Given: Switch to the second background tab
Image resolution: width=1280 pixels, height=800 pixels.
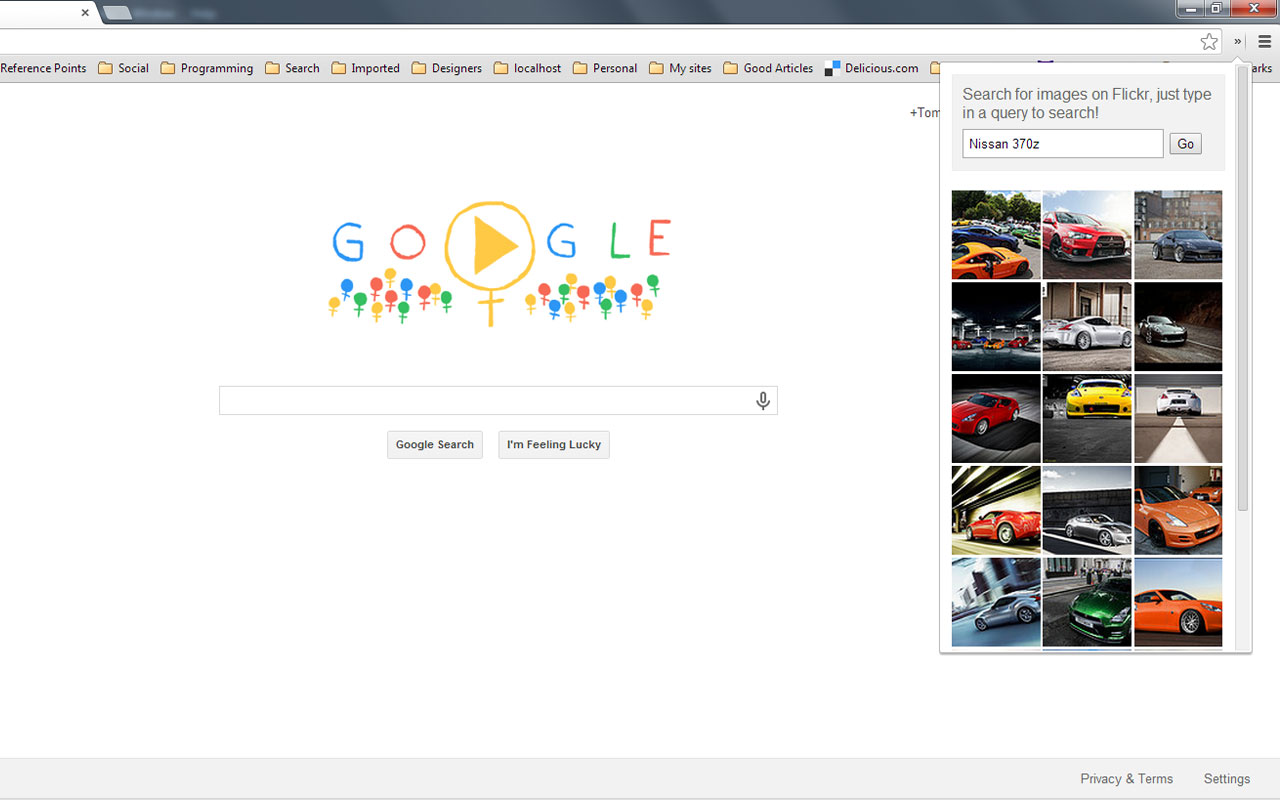Looking at the screenshot, I should (118, 13).
